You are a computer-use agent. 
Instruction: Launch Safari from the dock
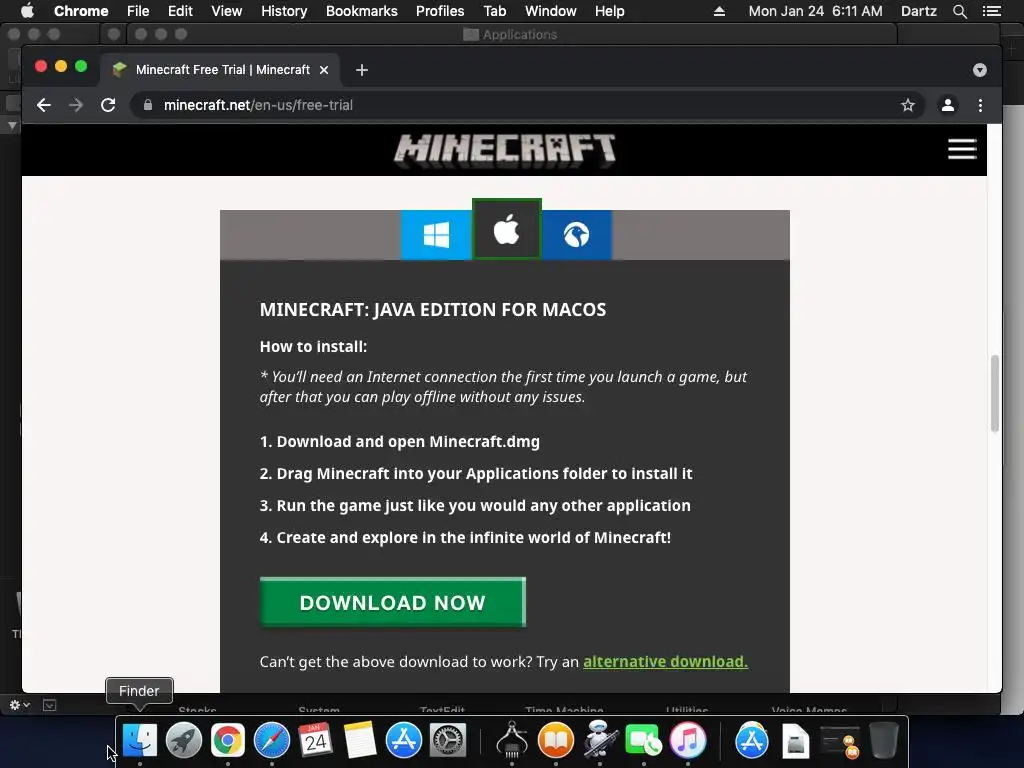pos(272,740)
